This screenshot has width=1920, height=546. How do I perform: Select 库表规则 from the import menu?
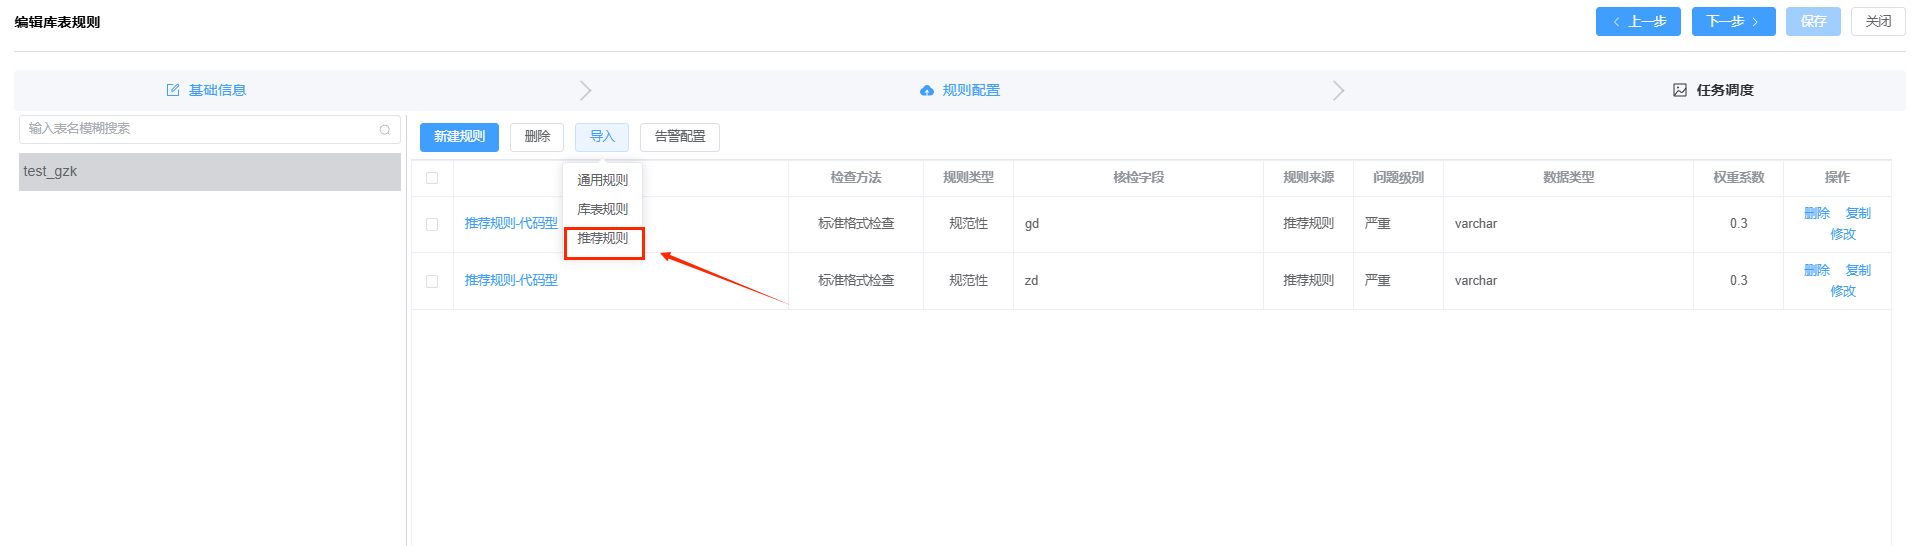coord(602,209)
